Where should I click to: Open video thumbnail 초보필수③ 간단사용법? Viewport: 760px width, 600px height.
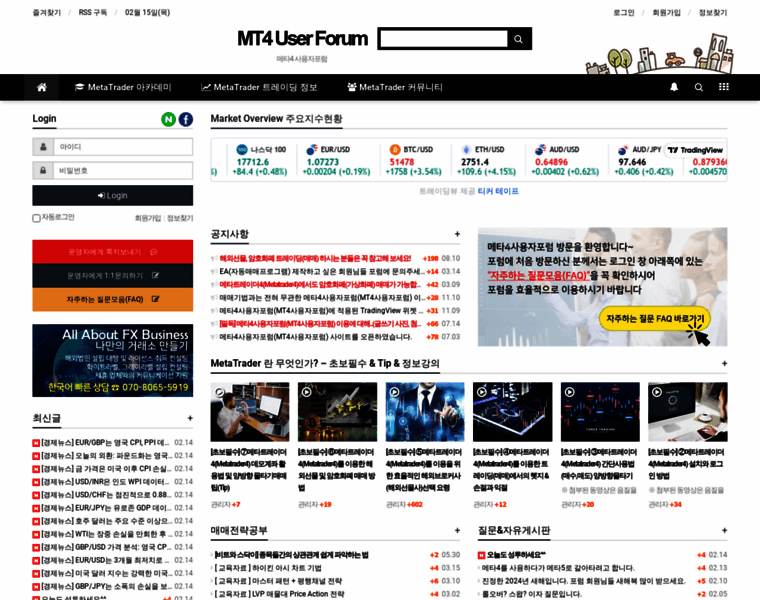(x=600, y=412)
